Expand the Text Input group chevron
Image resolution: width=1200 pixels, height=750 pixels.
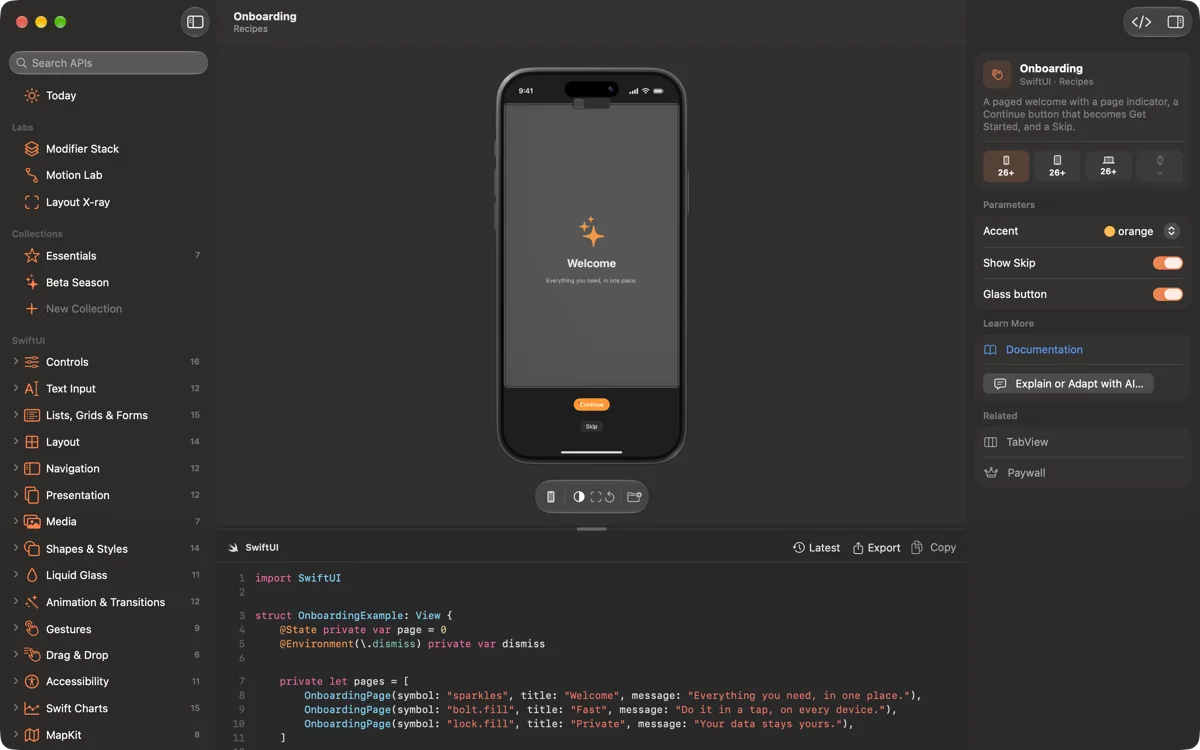point(15,388)
